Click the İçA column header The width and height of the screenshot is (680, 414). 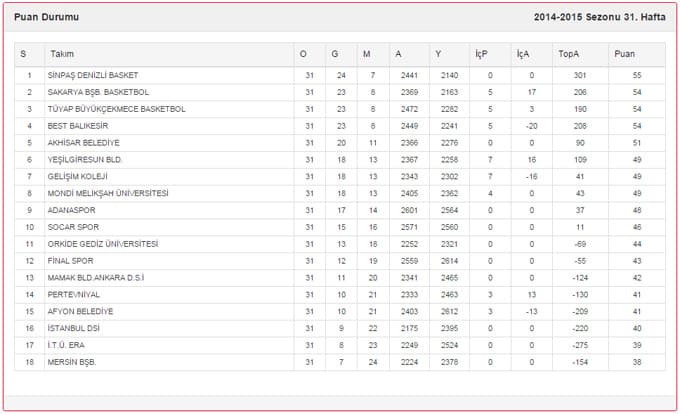(x=523, y=54)
